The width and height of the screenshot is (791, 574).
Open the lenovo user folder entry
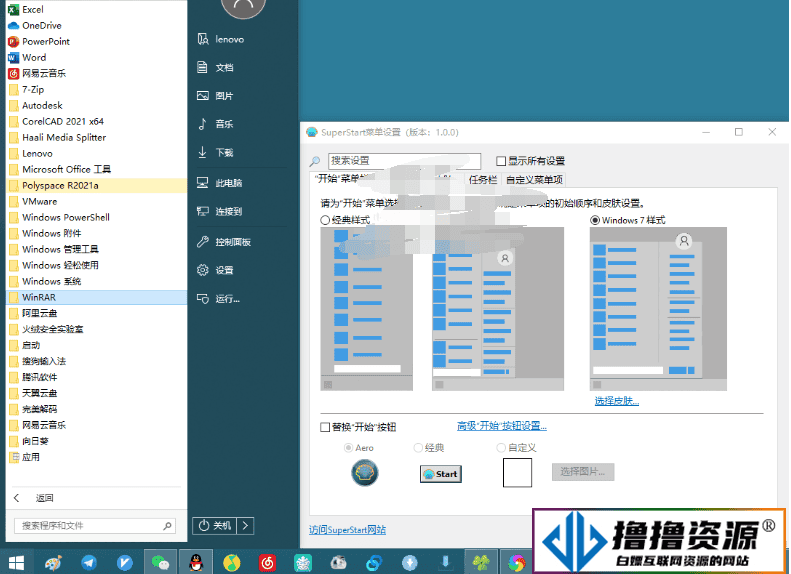[220, 39]
